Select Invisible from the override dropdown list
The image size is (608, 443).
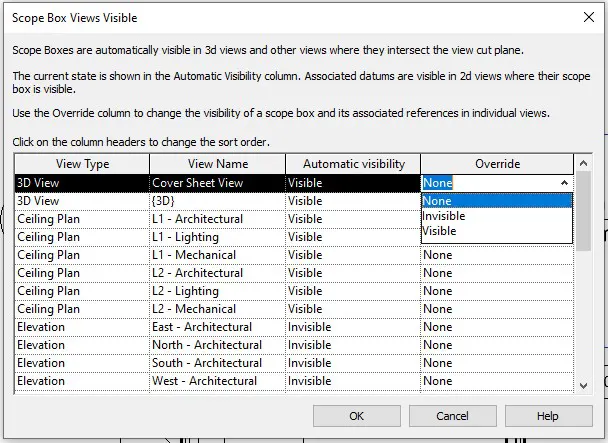point(444,216)
